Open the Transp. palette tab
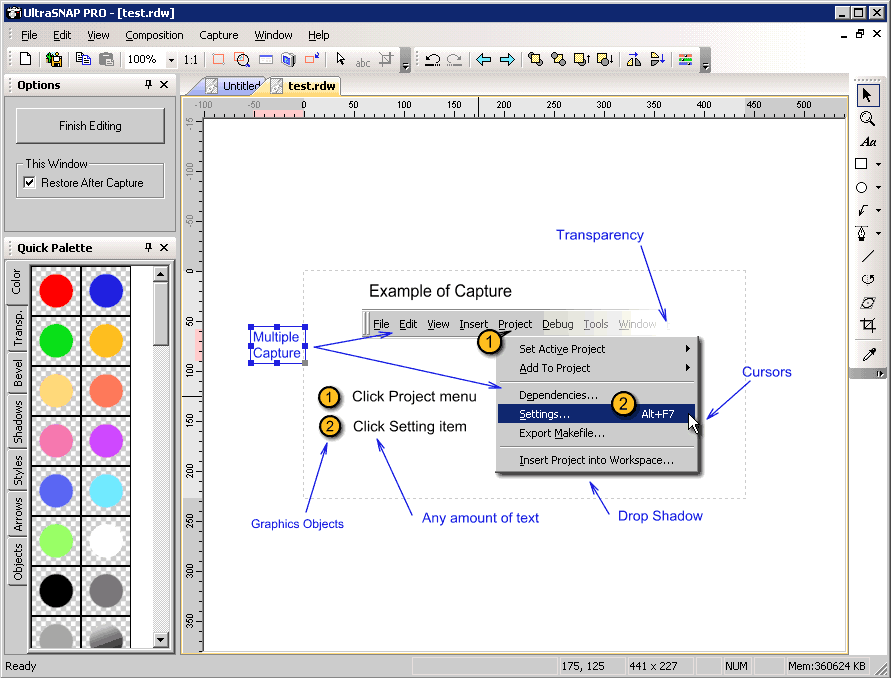The height and width of the screenshot is (678, 891). tap(17, 328)
